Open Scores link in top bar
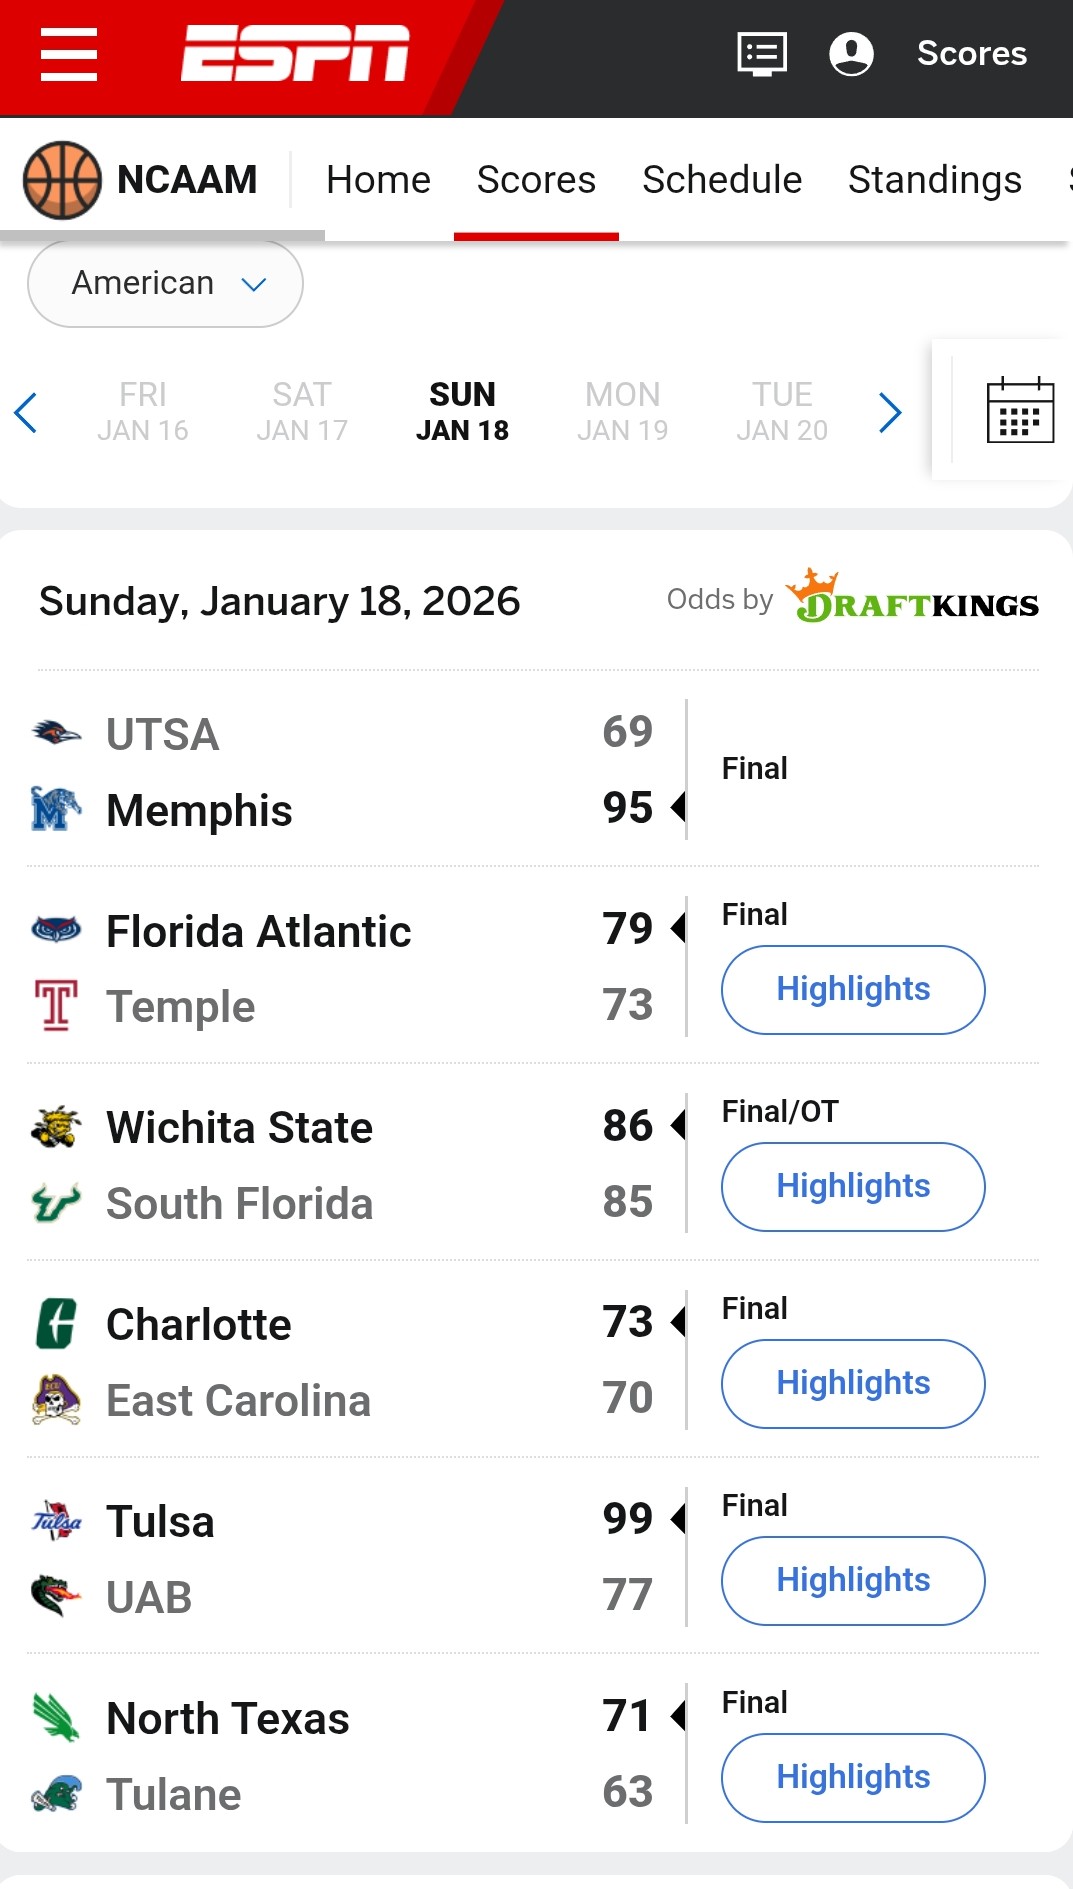This screenshot has width=1073, height=1889. point(971,54)
